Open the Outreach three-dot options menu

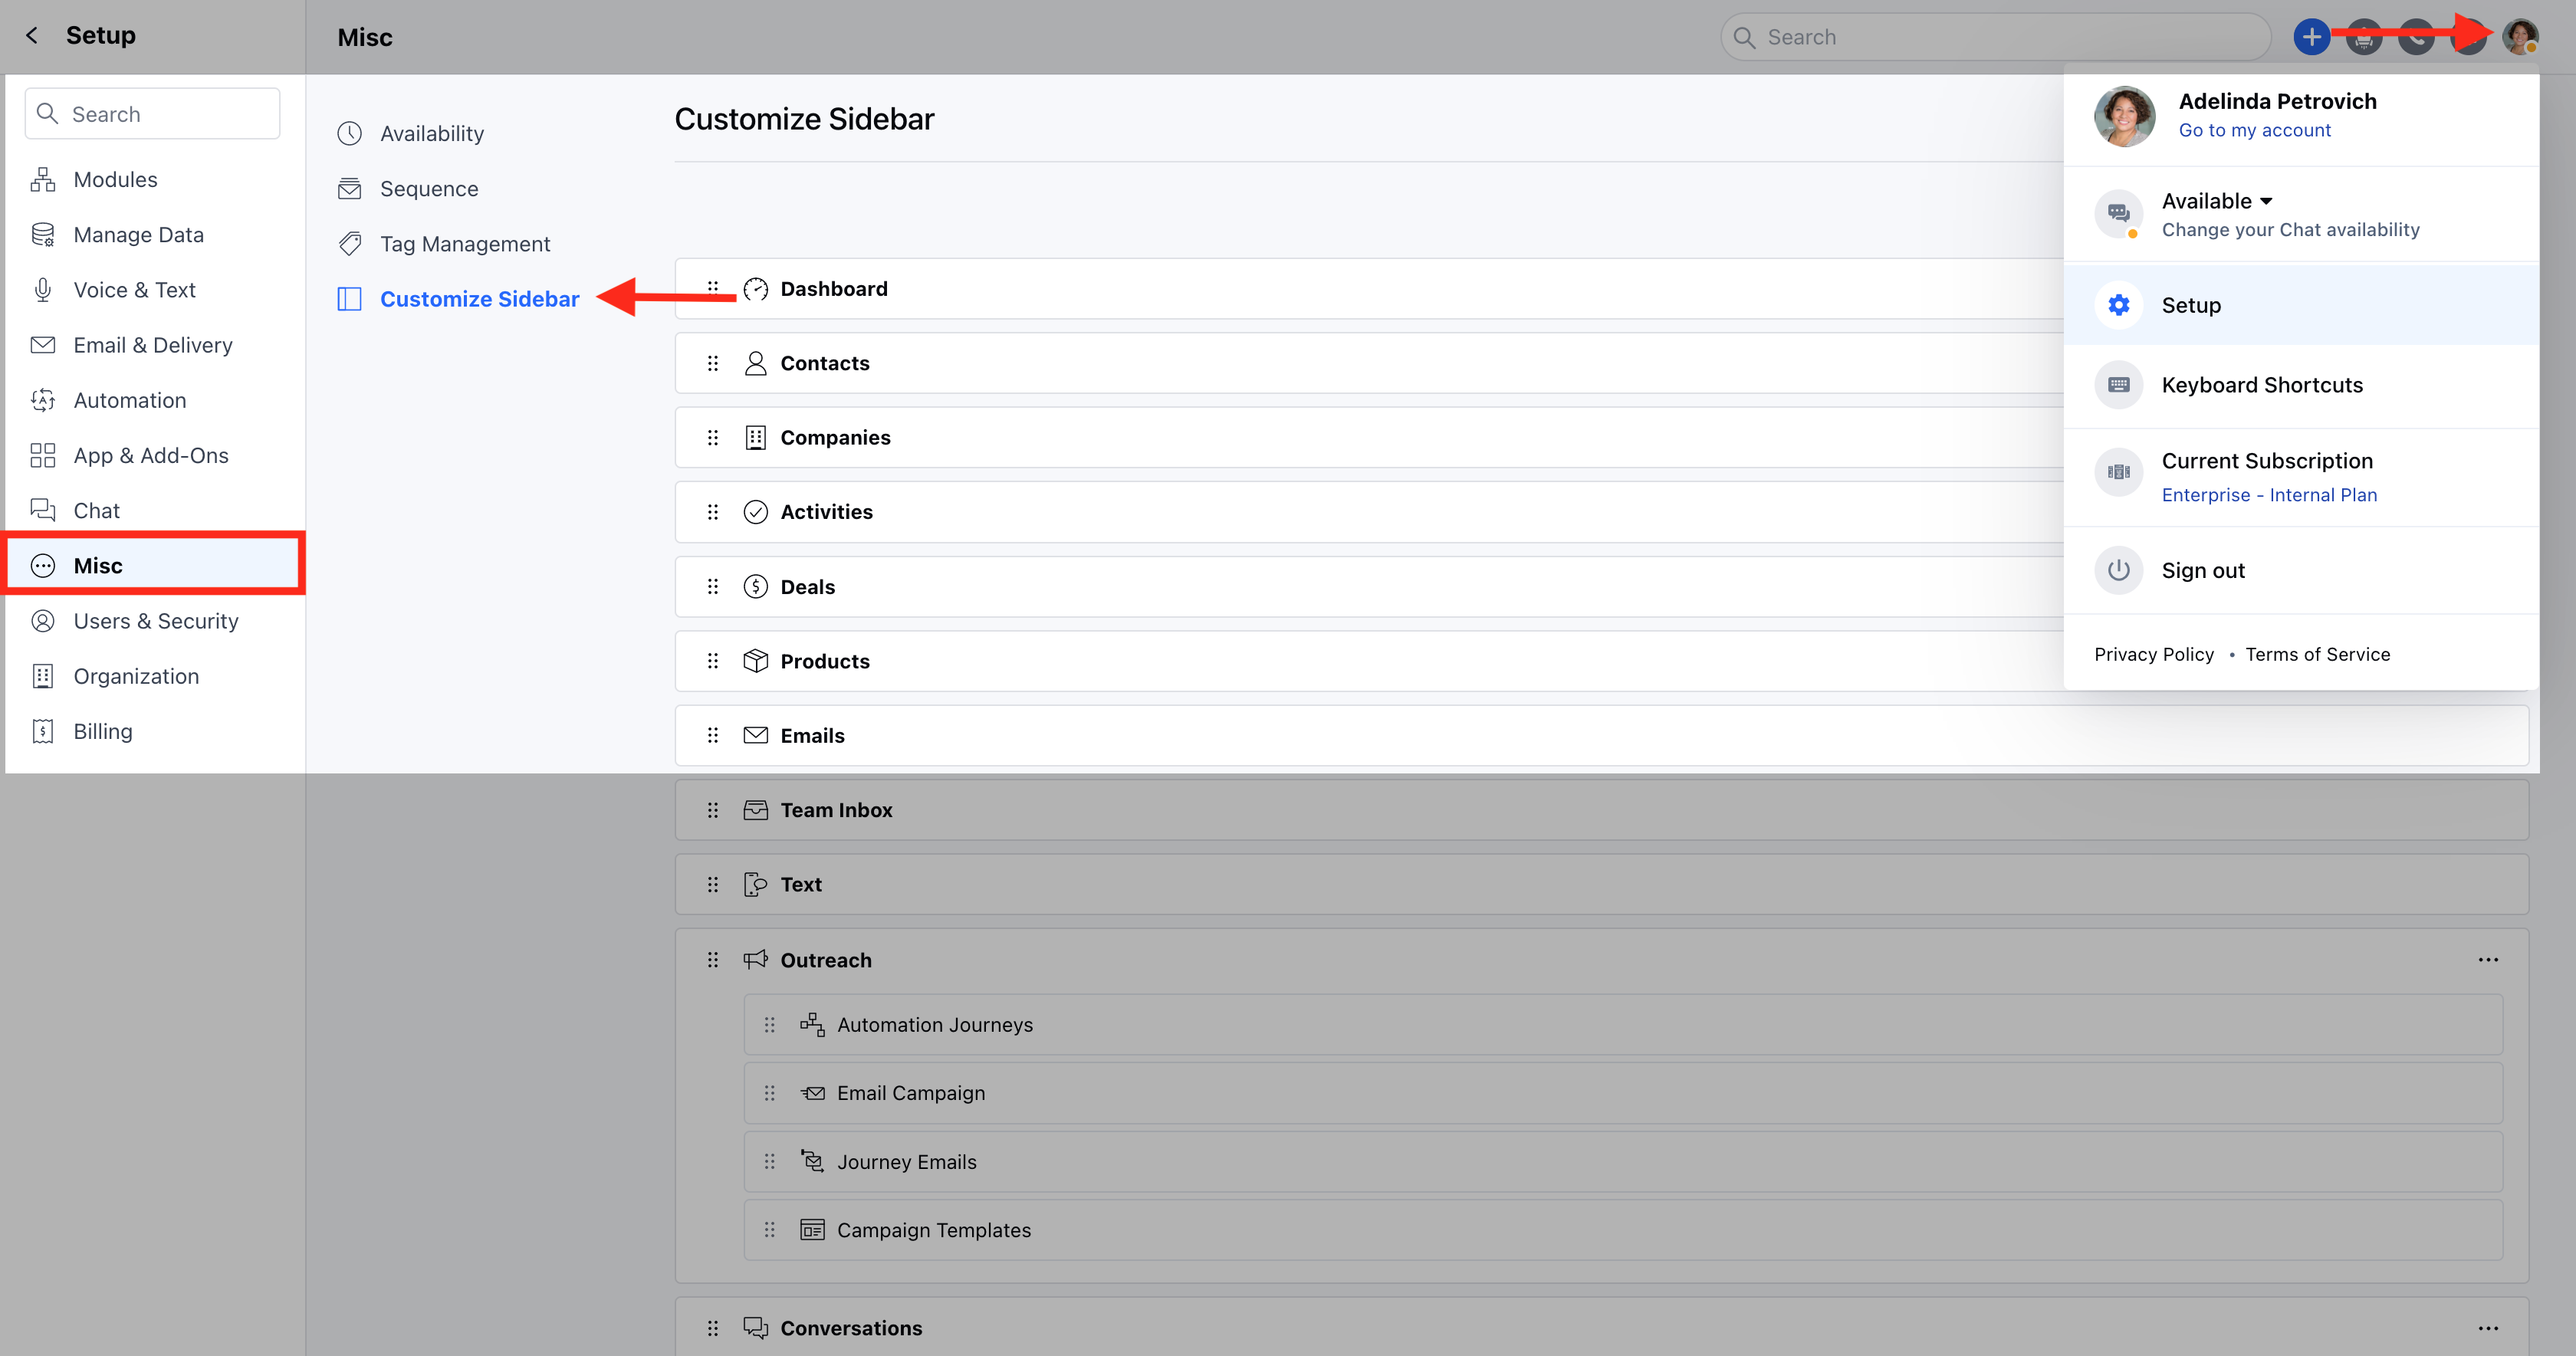click(2488, 960)
